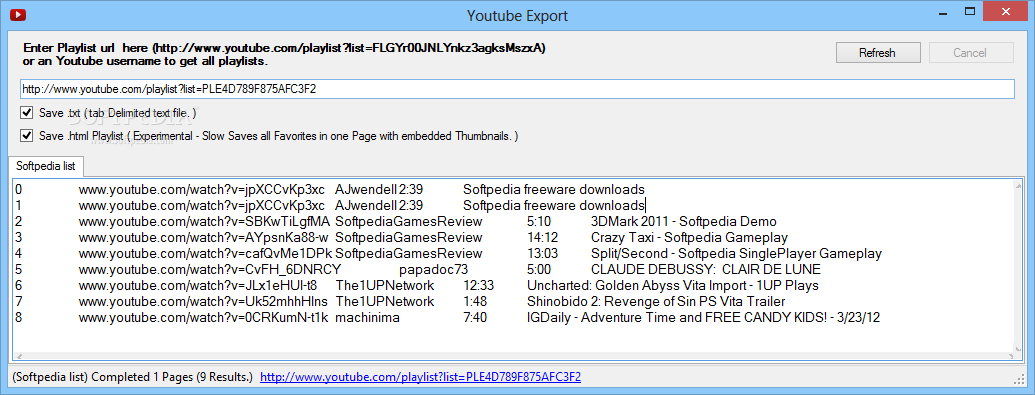1035x395 pixels.
Task: Toggle the Save .html Playlist checkbox
Action: 26,136
